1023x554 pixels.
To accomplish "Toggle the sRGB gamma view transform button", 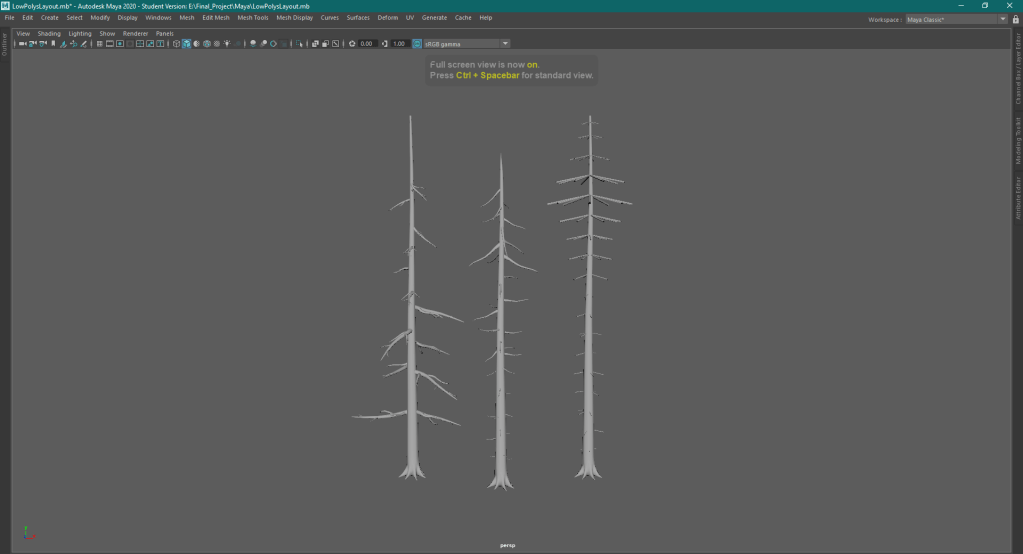I will pyautogui.click(x=417, y=44).
